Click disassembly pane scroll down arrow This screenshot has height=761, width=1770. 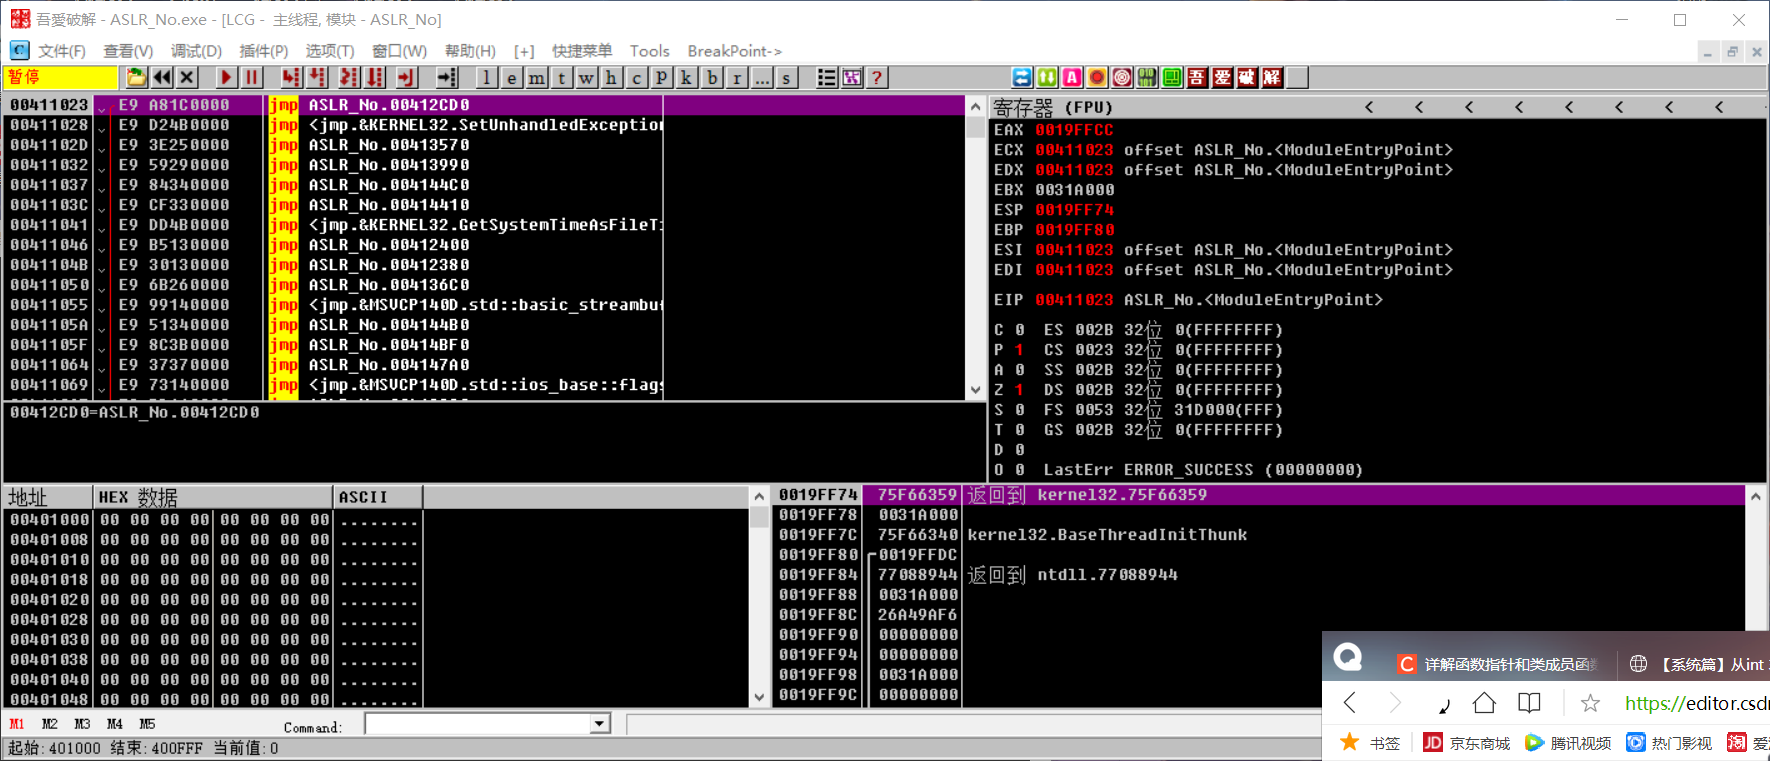(x=976, y=390)
